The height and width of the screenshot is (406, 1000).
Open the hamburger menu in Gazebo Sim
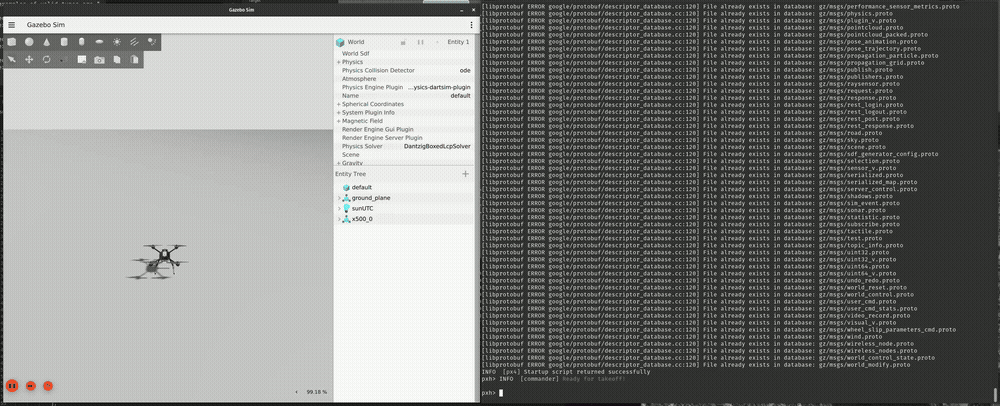(x=12, y=23)
